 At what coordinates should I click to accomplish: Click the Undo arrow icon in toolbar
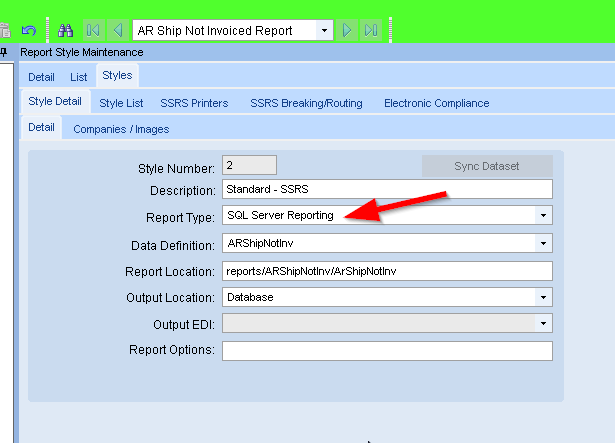[x=29, y=30]
